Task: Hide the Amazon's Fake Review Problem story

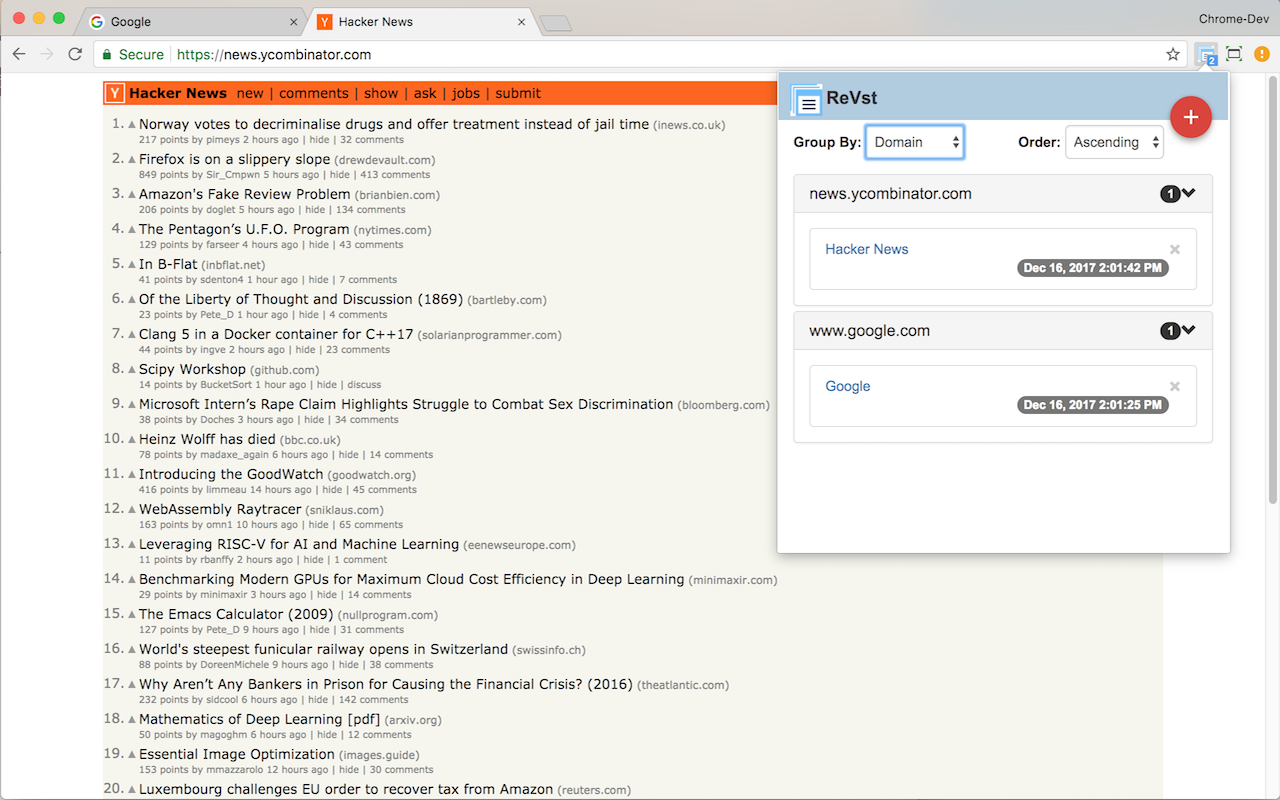Action: click(315, 210)
